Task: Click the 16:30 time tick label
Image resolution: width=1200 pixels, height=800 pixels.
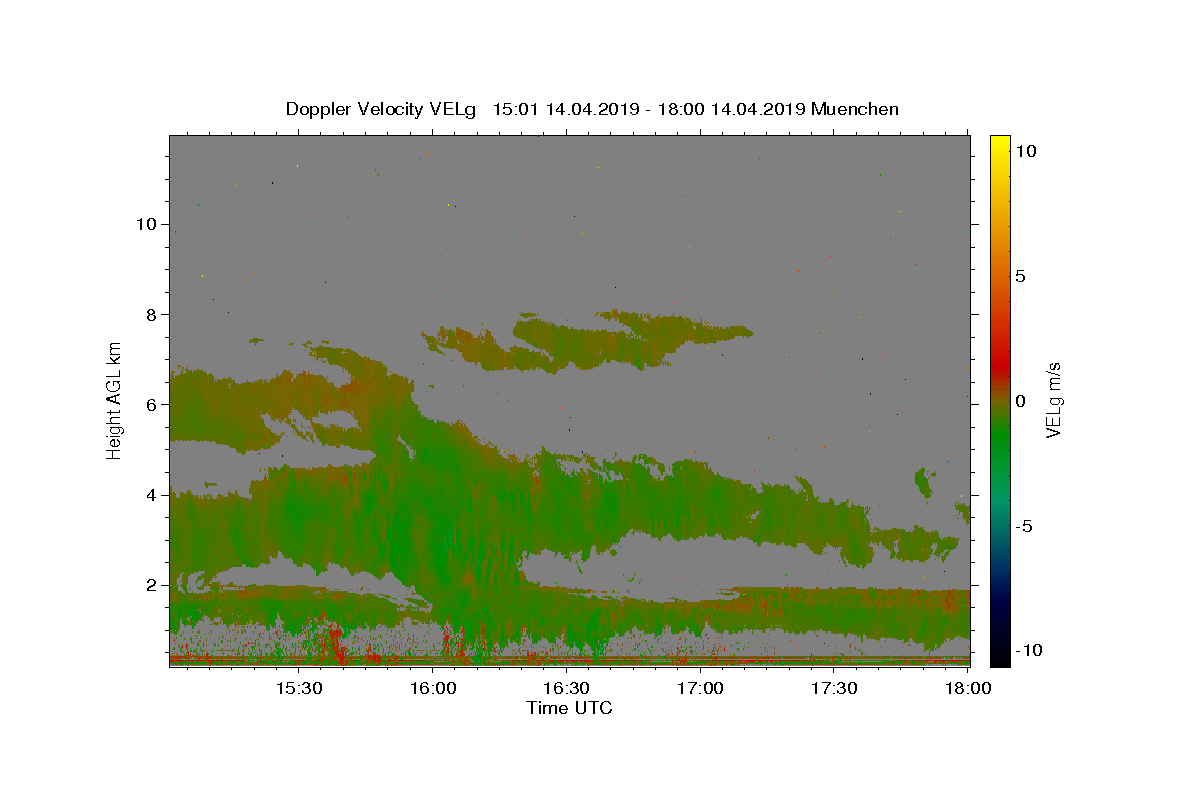Action: (x=566, y=688)
